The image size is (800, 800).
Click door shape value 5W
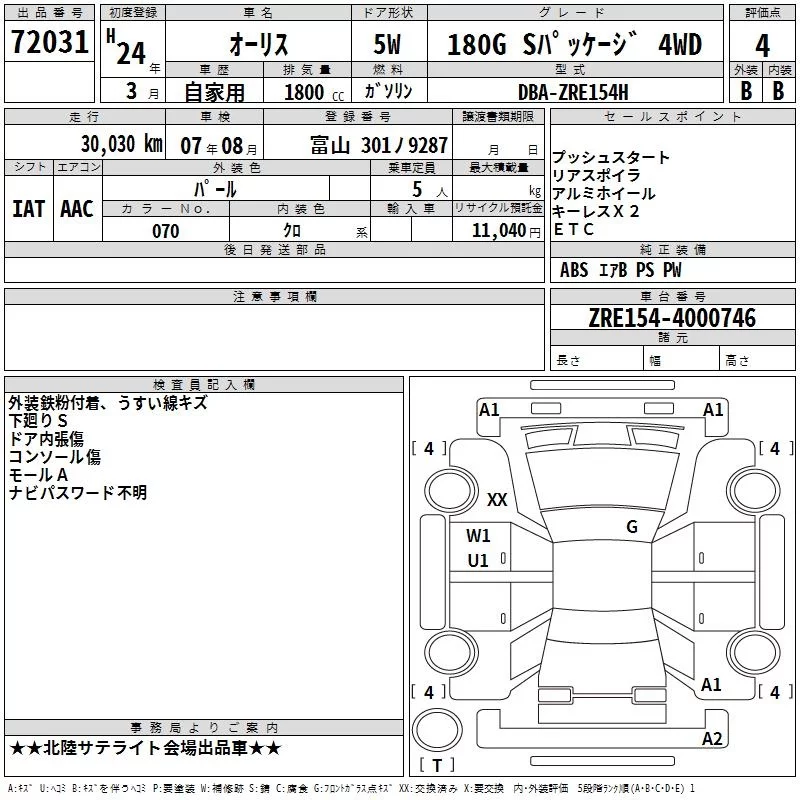[387, 44]
